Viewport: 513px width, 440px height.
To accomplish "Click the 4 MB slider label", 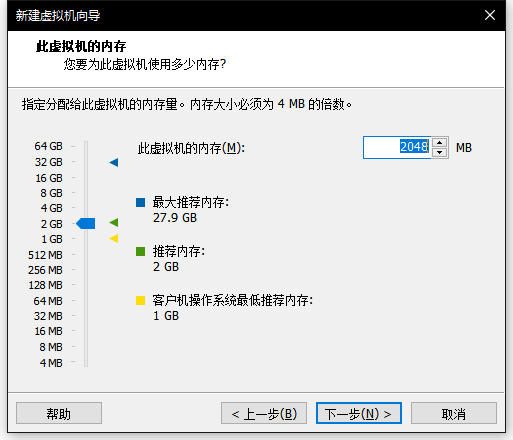I will pyautogui.click(x=51, y=363).
